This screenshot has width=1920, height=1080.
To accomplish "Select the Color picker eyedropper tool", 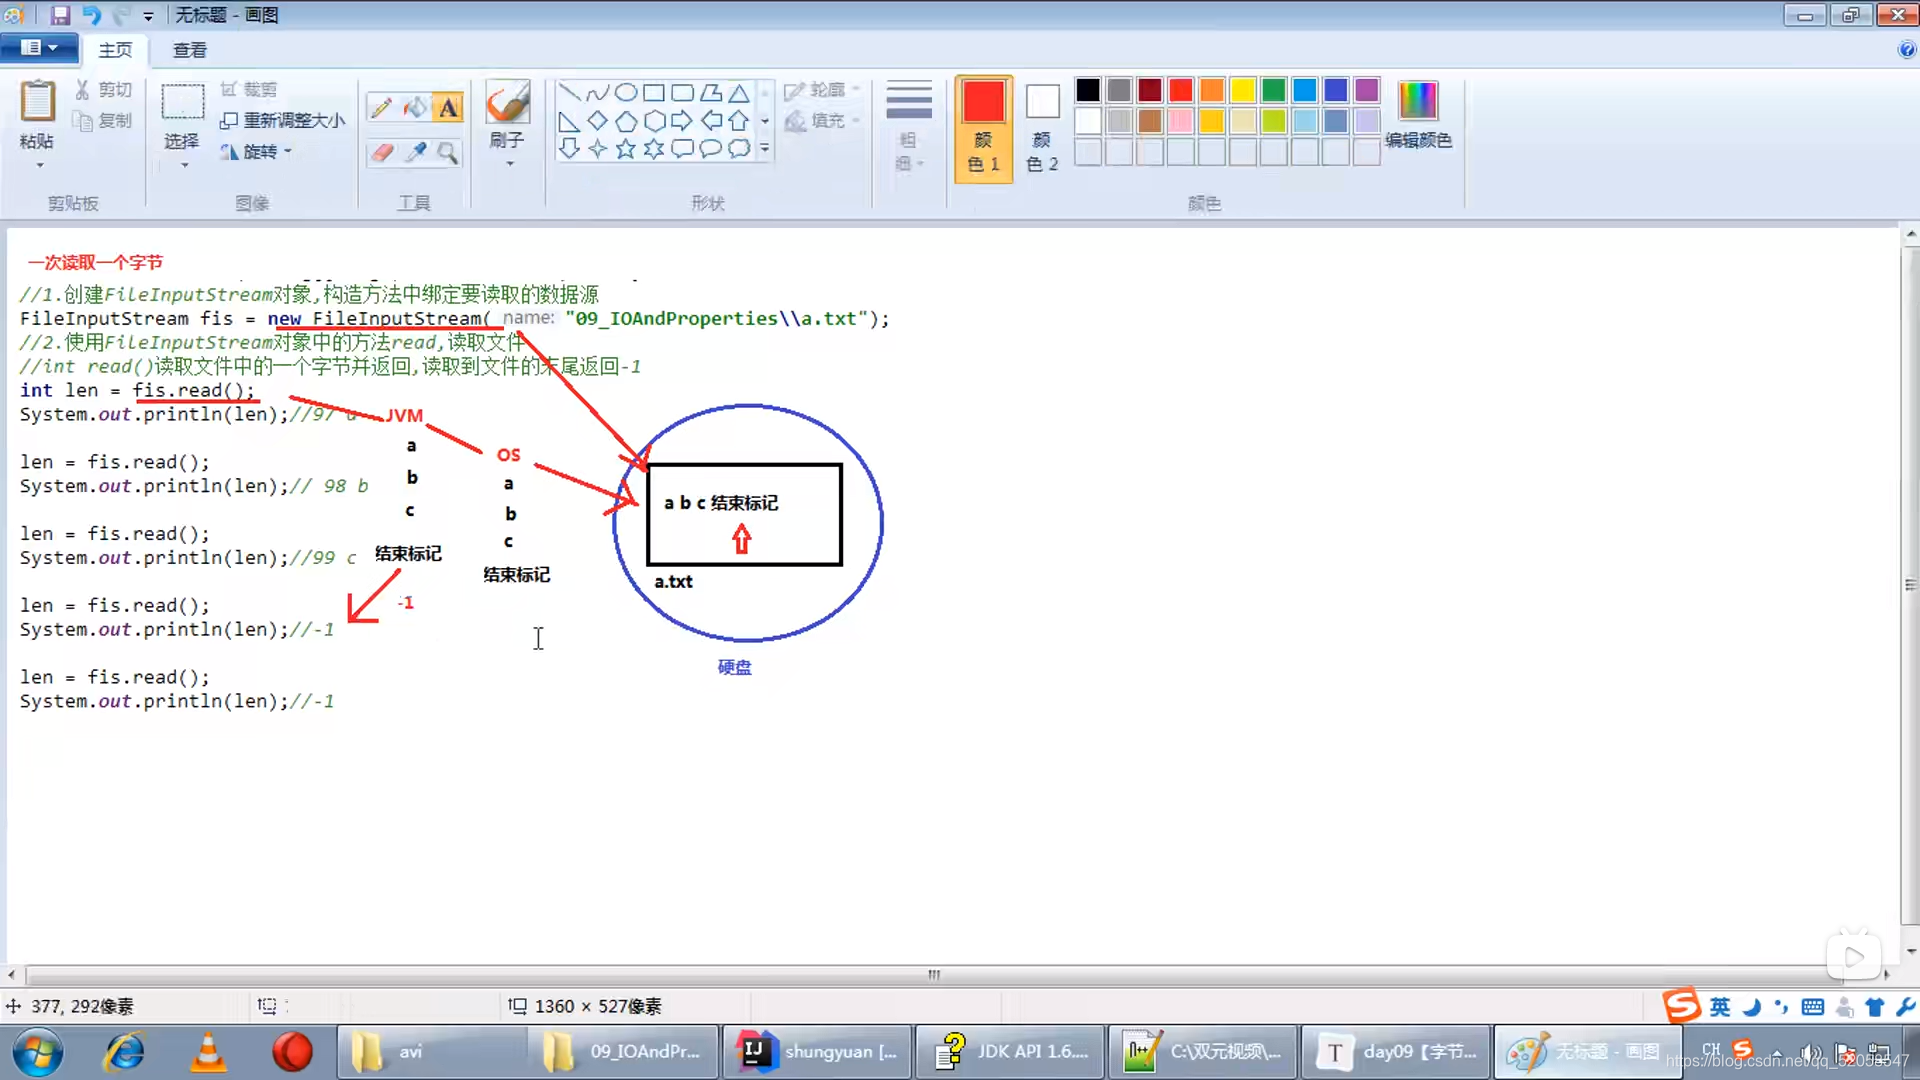I will pyautogui.click(x=415, y=152).
